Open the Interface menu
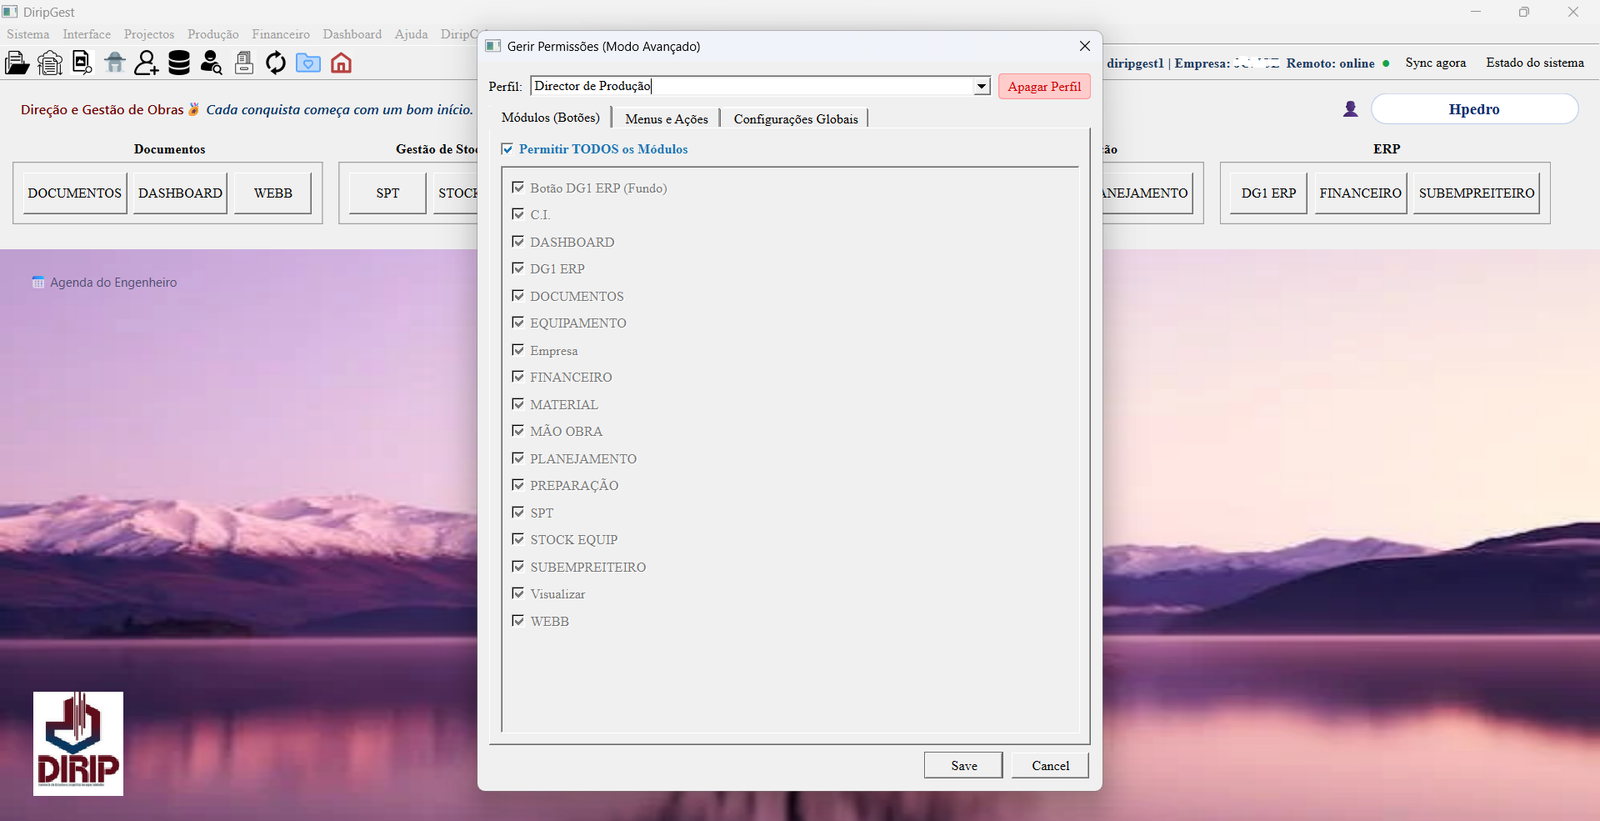The width and height of the screenshot is (1600, 821). coord(87,34)
